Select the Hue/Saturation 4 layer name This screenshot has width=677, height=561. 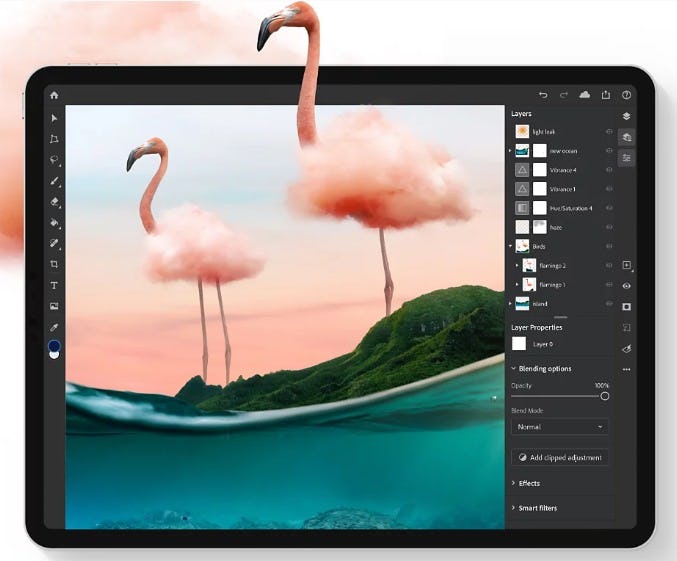(571, 208)
